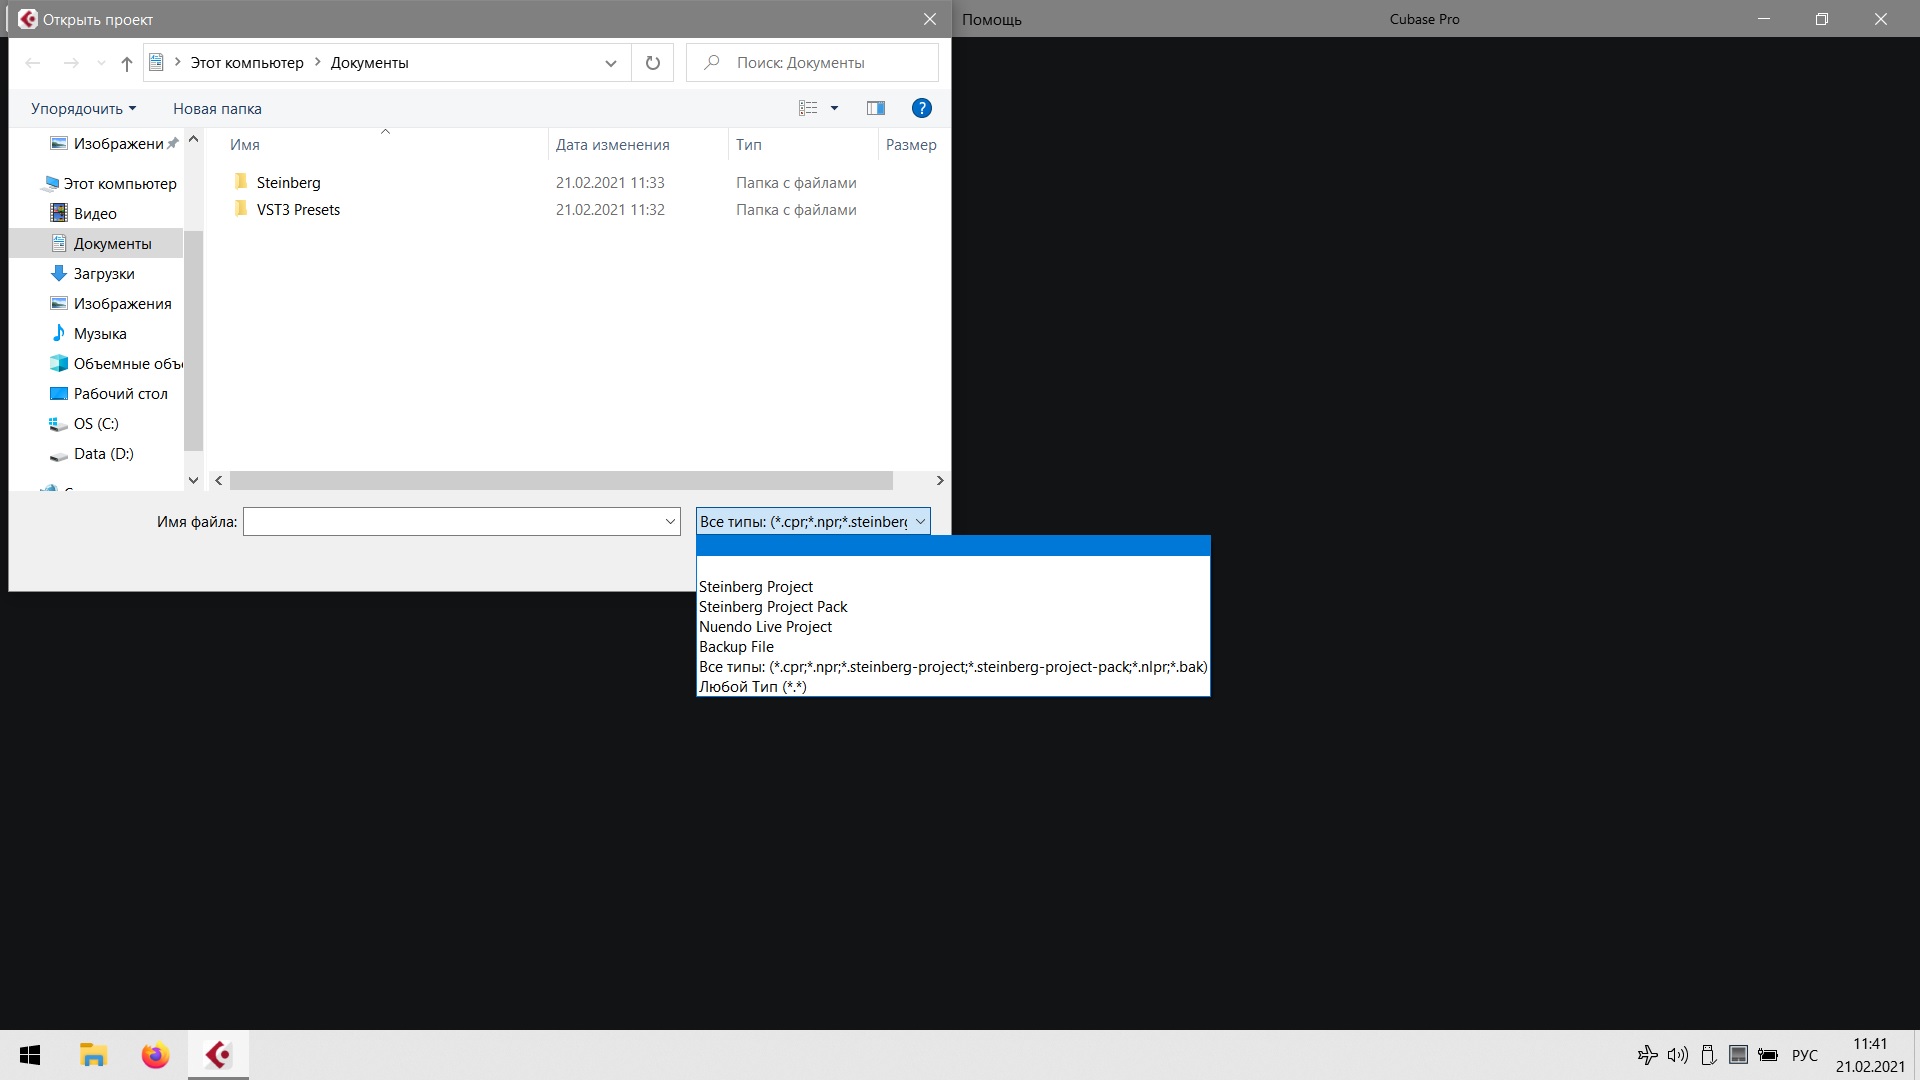
Task: Click the up one level arrow
Action: point(126,63)
